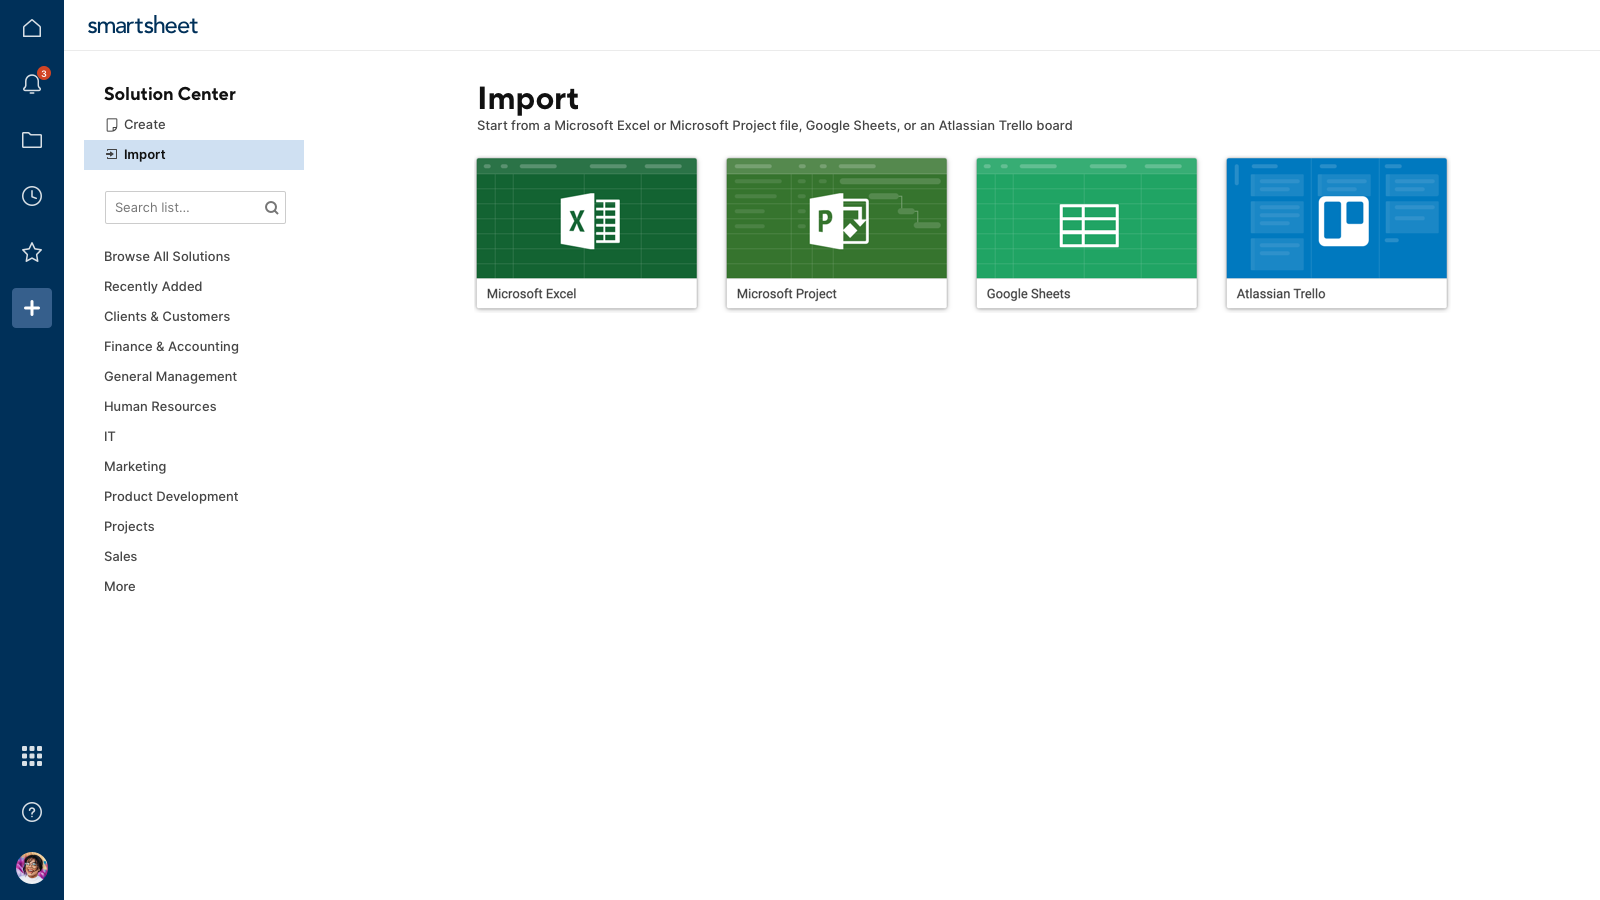
Task: Click inside the Search list input field
Action: [x=180, y=207]
